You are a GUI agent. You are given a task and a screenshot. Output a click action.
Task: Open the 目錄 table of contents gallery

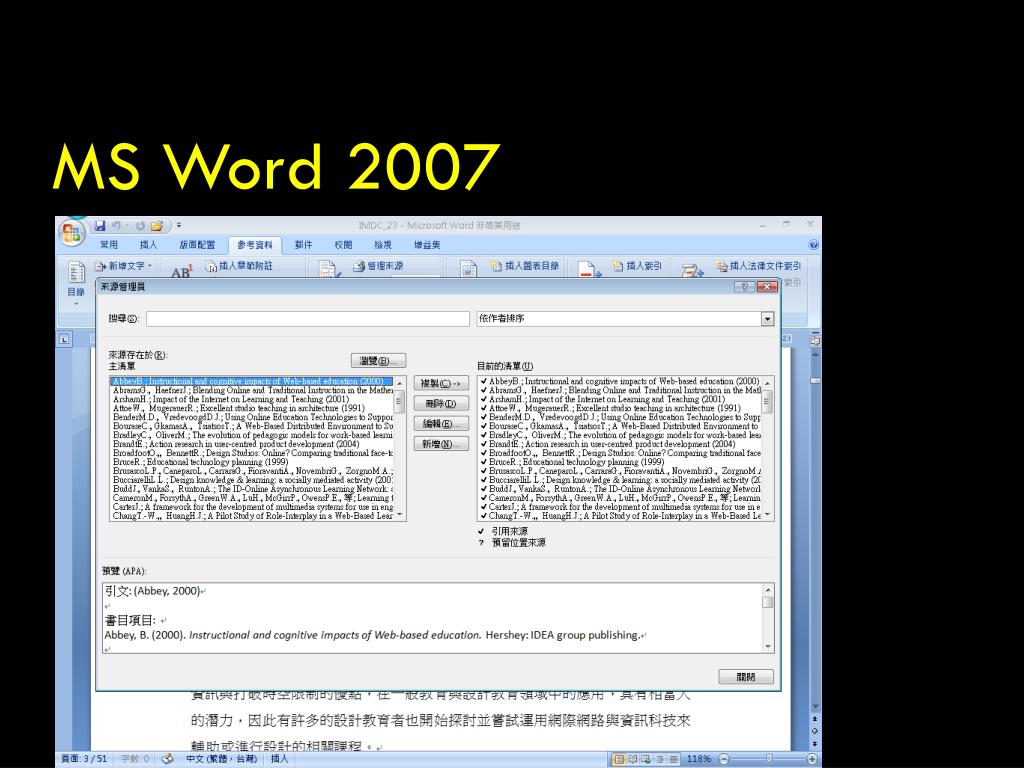[76, 282]
